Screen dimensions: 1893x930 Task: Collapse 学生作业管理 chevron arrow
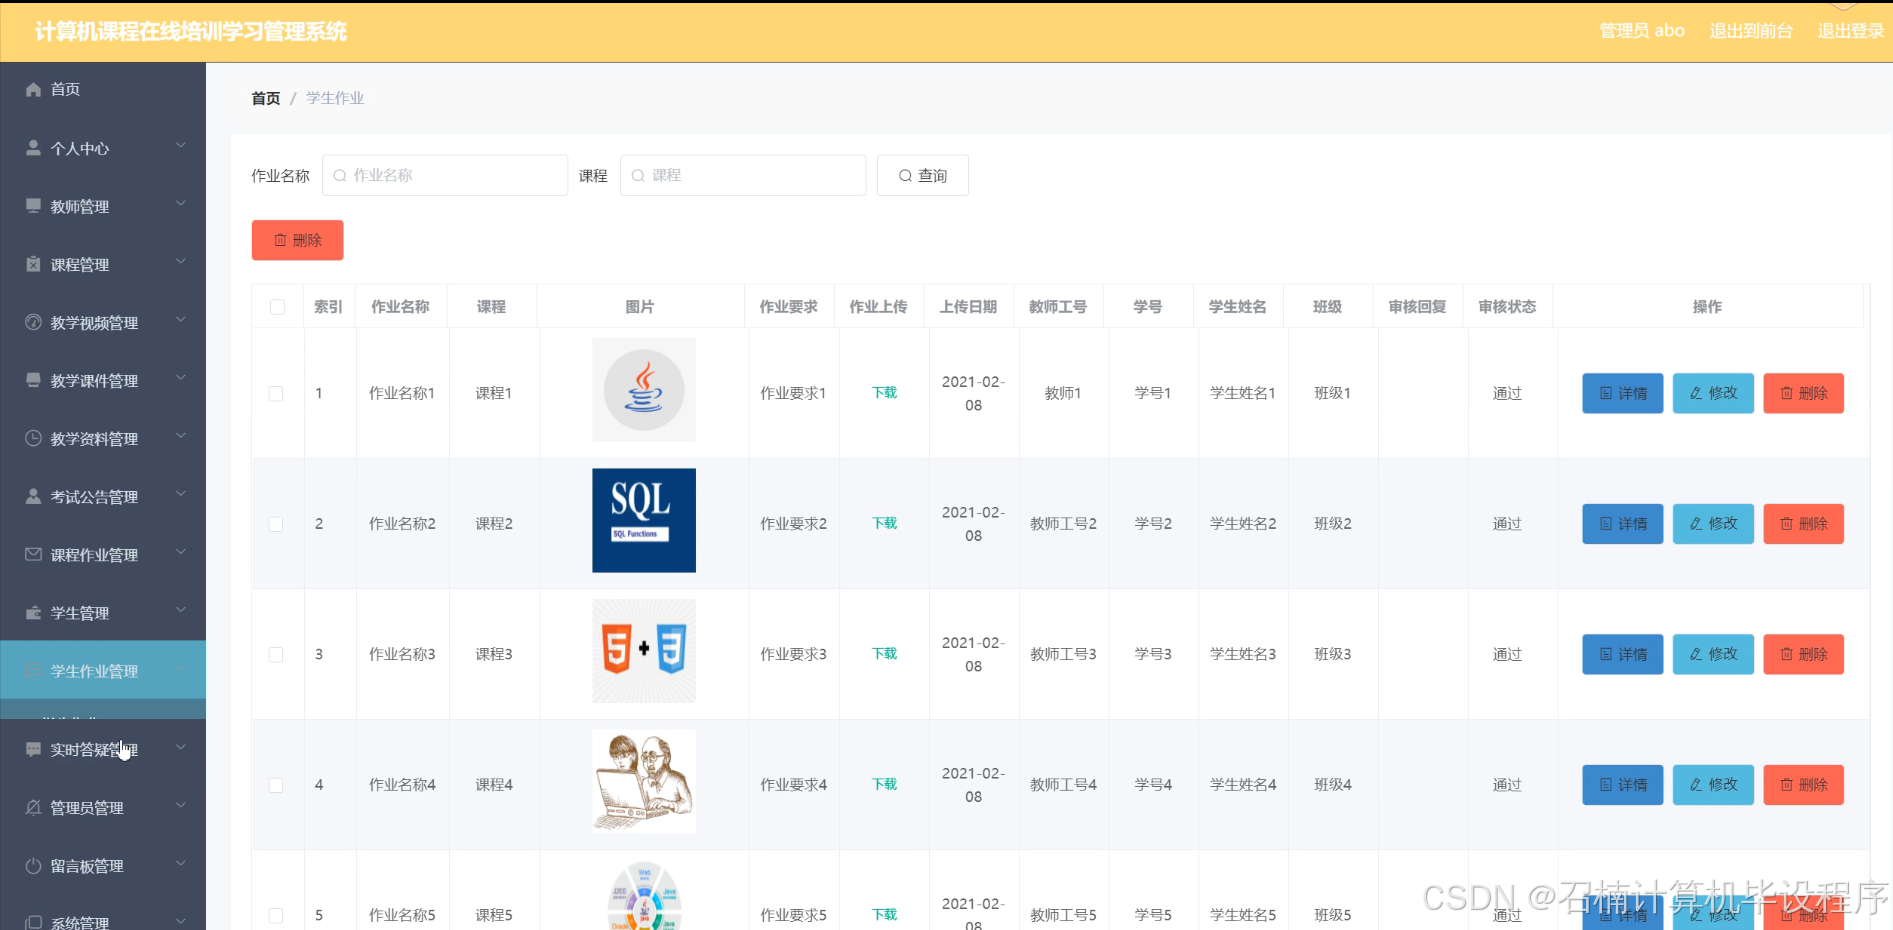pos(181,667)
